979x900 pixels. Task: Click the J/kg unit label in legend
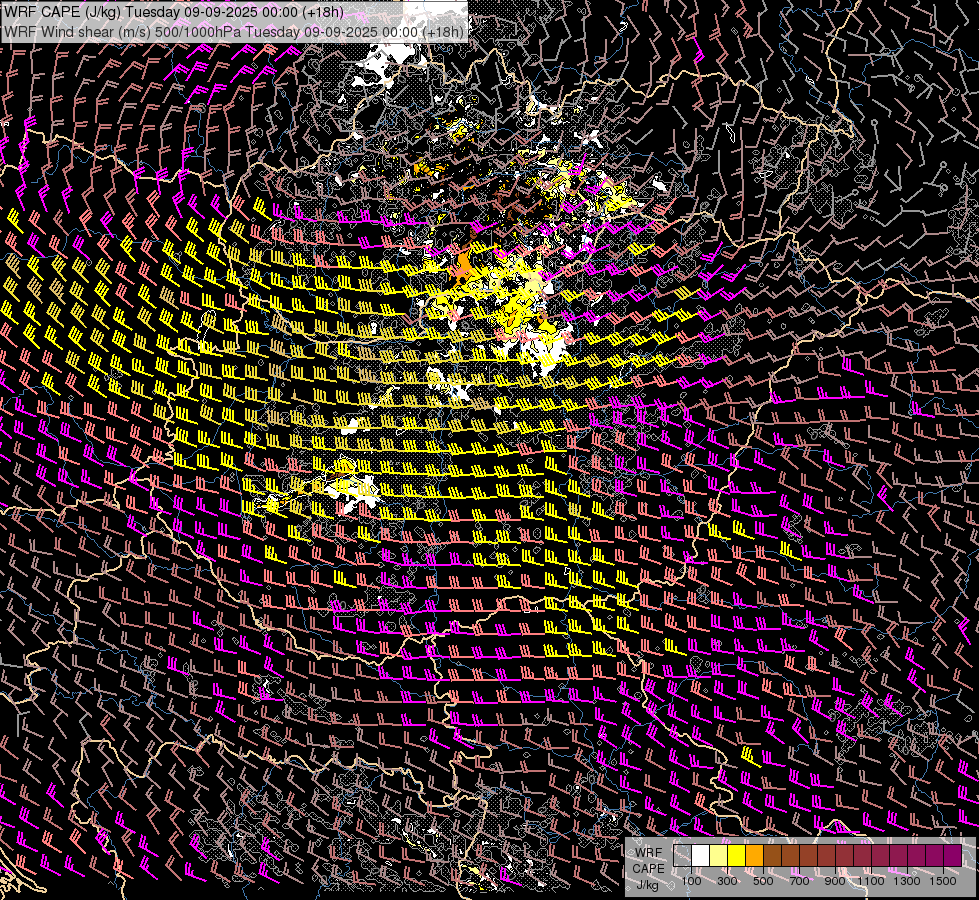pyautogui.click(x=648, y=885)
